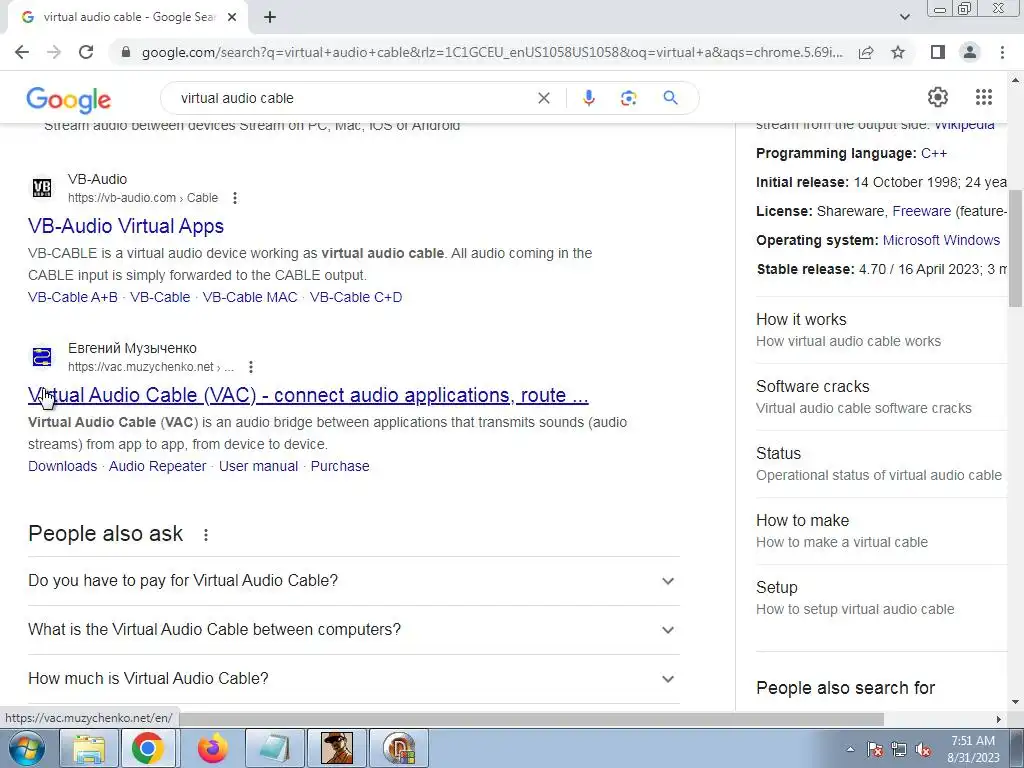The height and width of the screenshot is (768, 1024).
Task: Launch Firefox from the taskbar
Action: [x=213, y=748]
